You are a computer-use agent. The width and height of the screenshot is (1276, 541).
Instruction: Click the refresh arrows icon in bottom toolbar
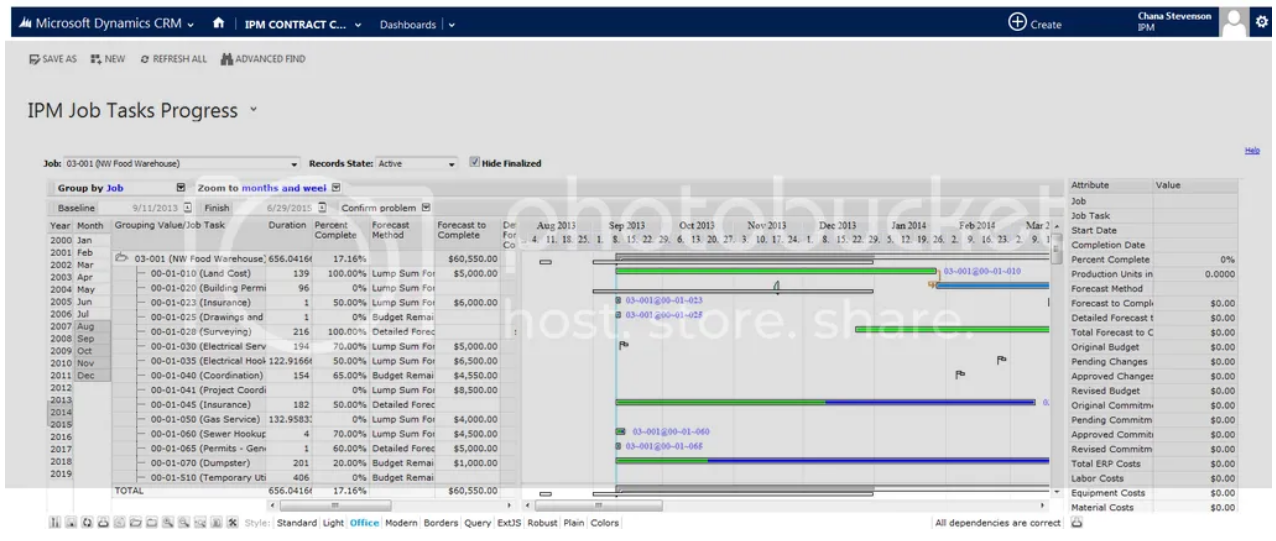point(87,523)
